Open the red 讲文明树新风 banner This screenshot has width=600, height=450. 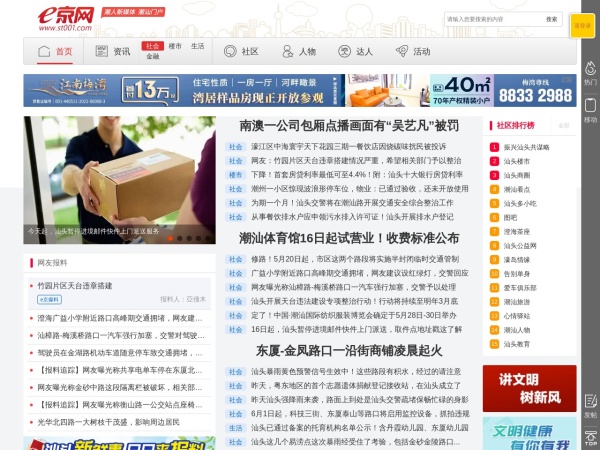point(530,388)
